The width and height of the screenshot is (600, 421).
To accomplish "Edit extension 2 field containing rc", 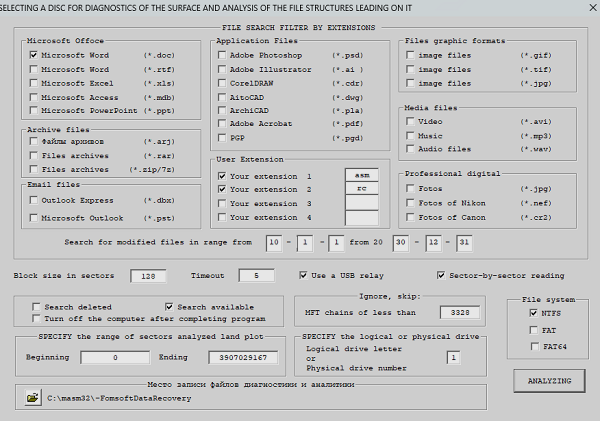I will coord(362,189).
